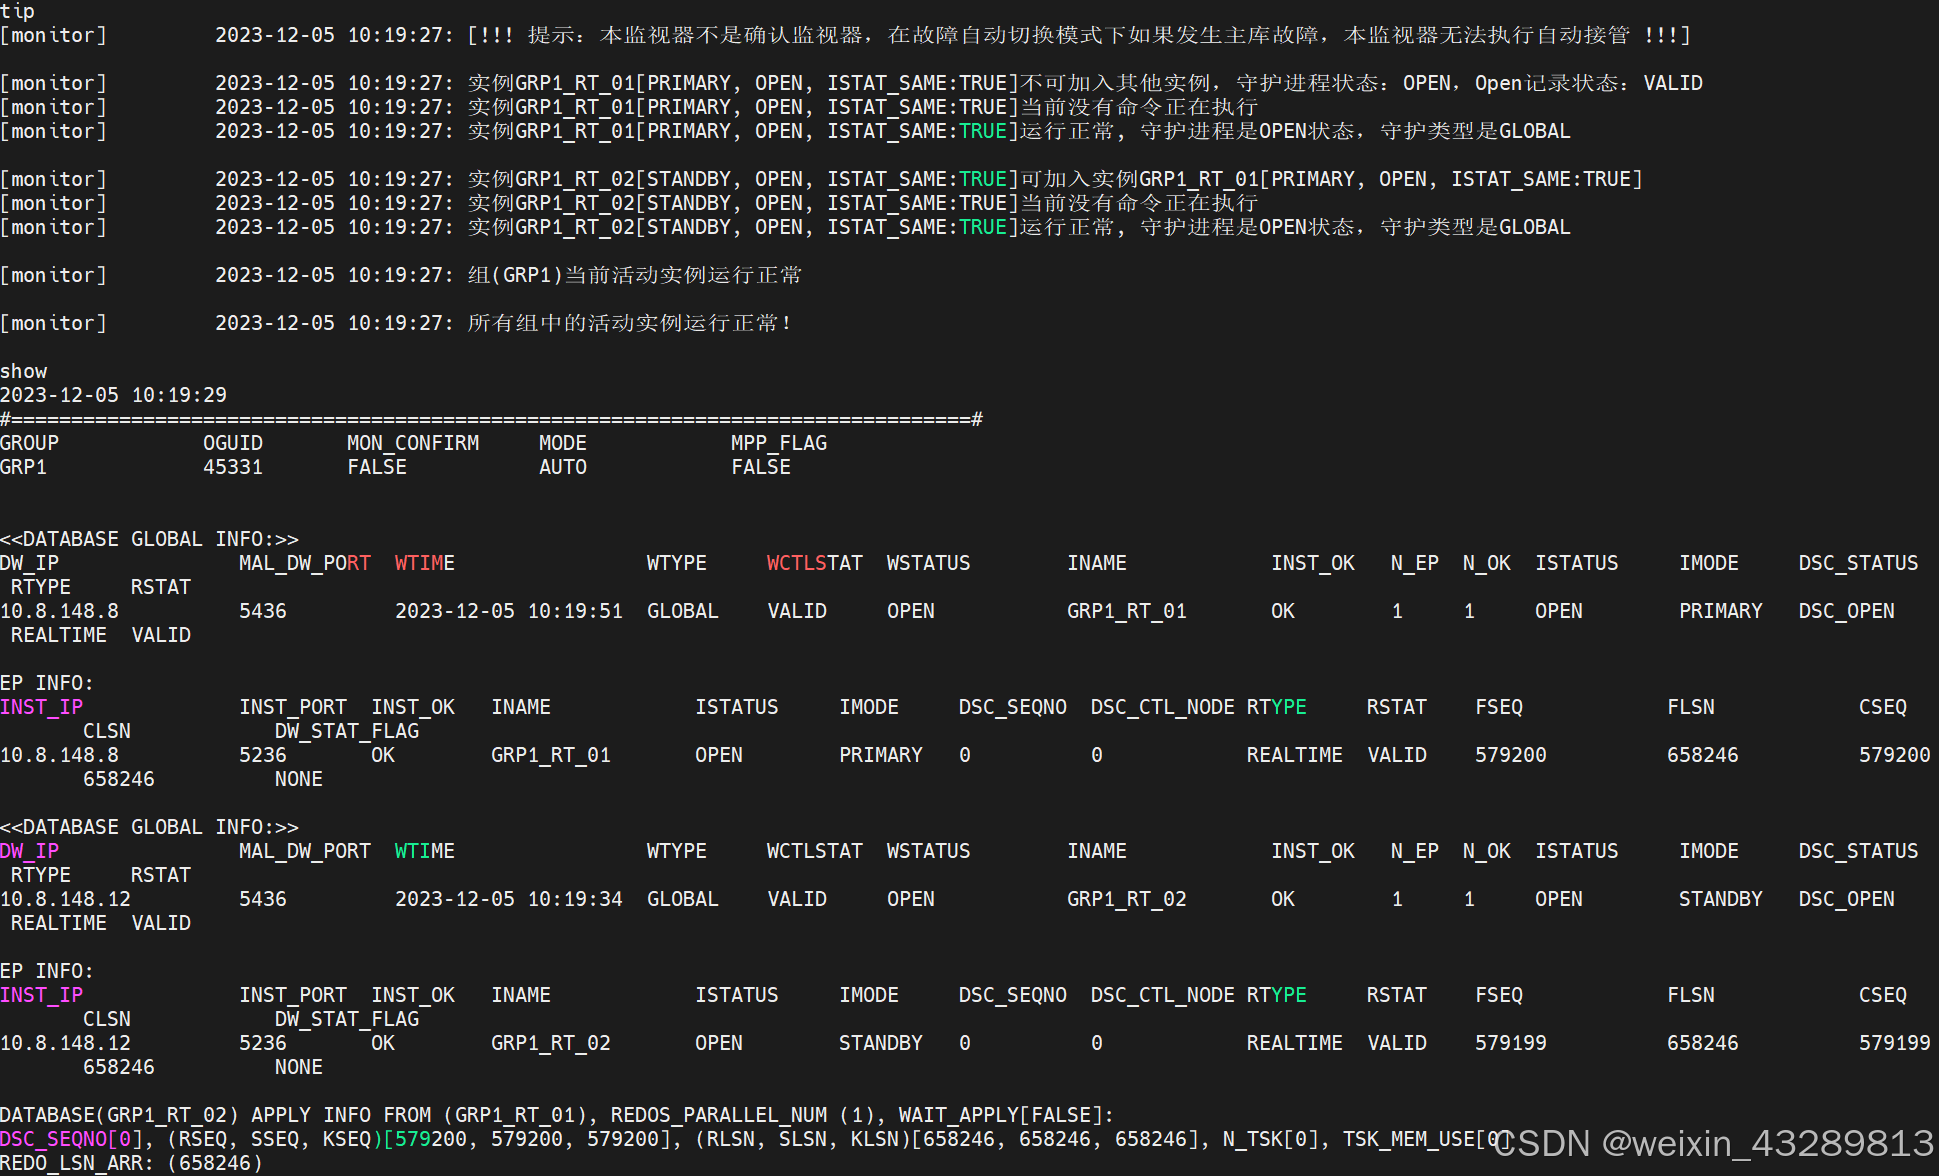Click the second DATABASE GLOBAL INFO heading

pyautogui.click(x=150, y=827)
